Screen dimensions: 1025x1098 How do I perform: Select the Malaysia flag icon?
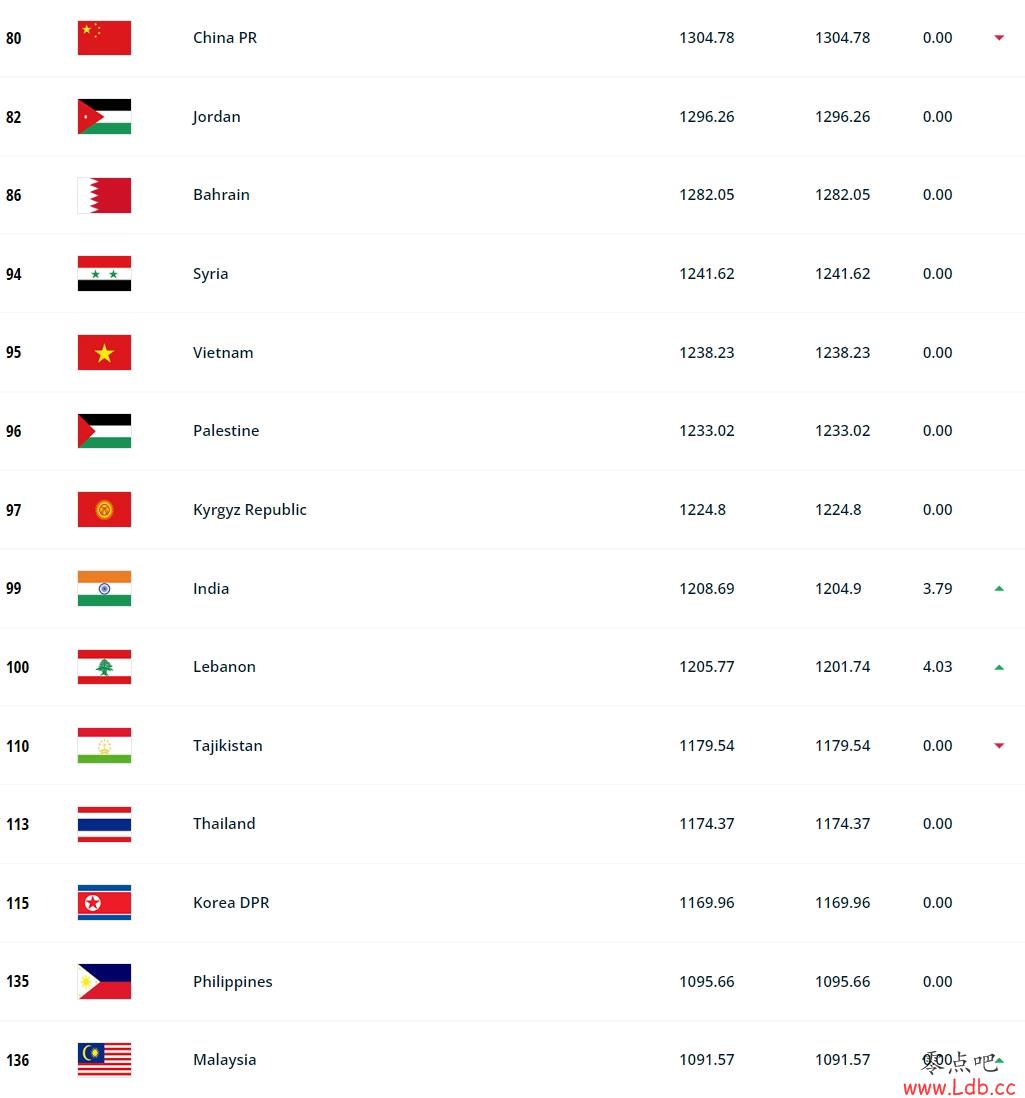point(104,1059)
